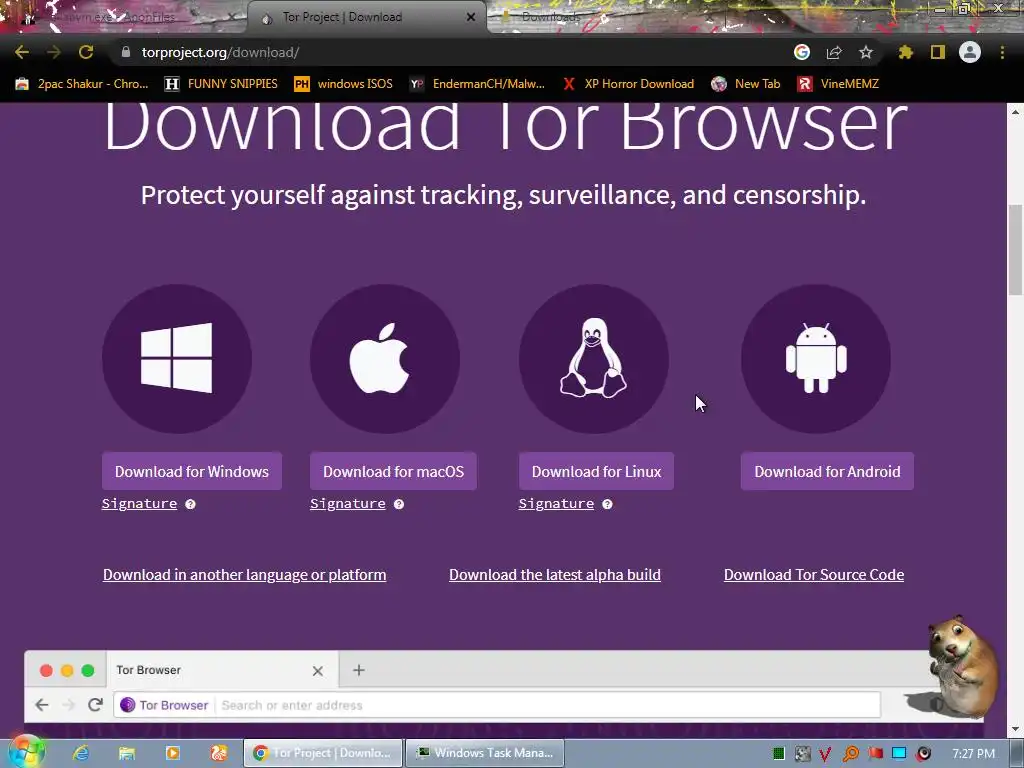
Task: Open Download the latest alpha build link
Action: (555, 575)
